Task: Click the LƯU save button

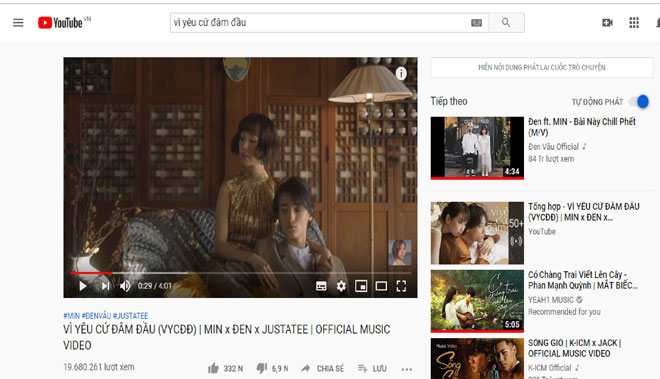Action: 372,368
